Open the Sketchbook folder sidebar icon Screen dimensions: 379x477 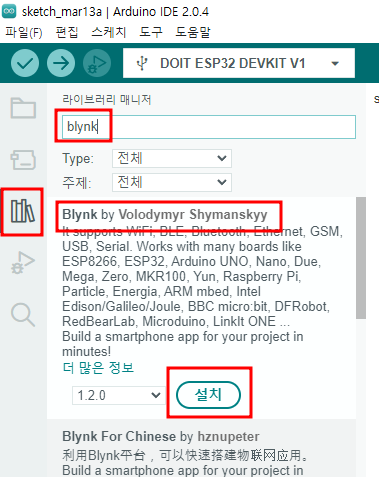pos(23,108)
